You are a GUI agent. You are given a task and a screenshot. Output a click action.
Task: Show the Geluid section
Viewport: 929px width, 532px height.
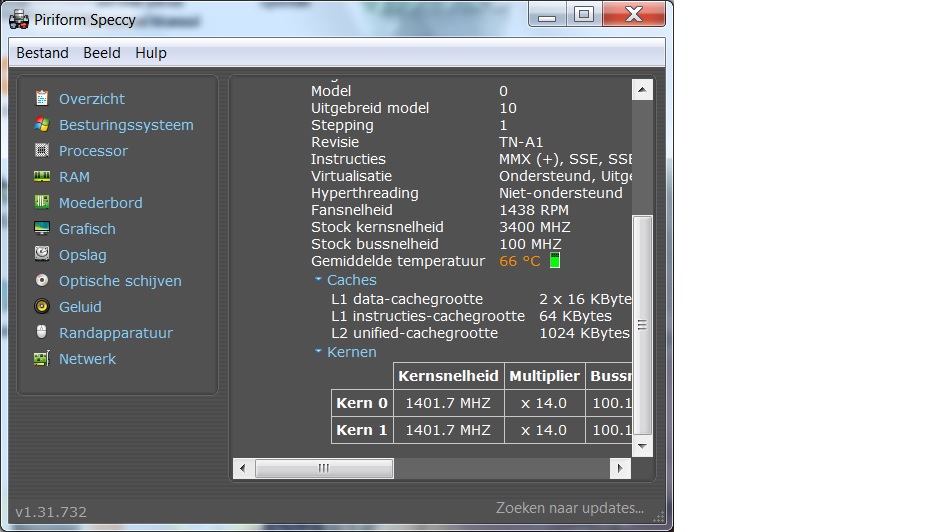80,307
